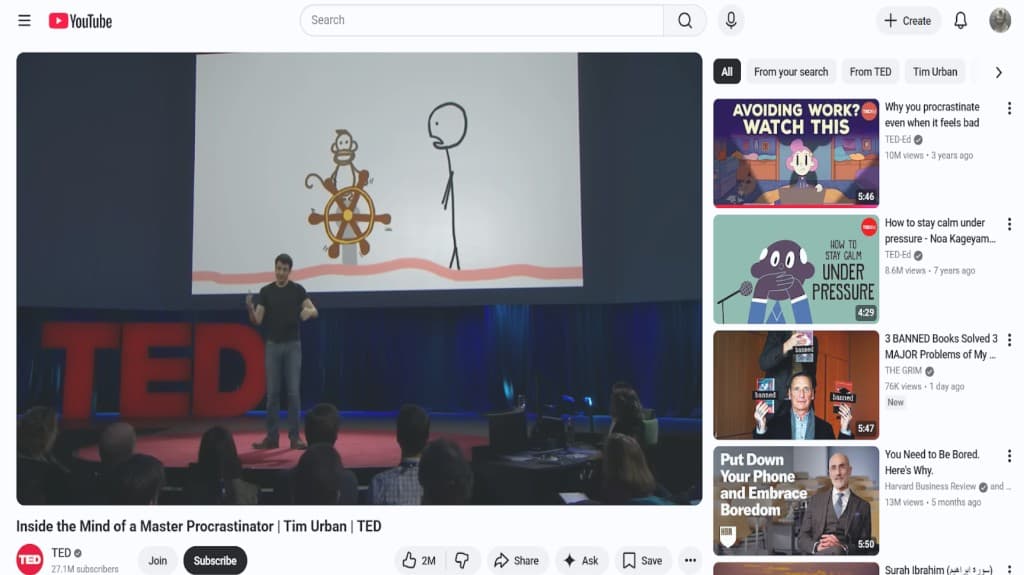Click the Share button
This screenshot has height=575, width=1024.
pos(517,560)
